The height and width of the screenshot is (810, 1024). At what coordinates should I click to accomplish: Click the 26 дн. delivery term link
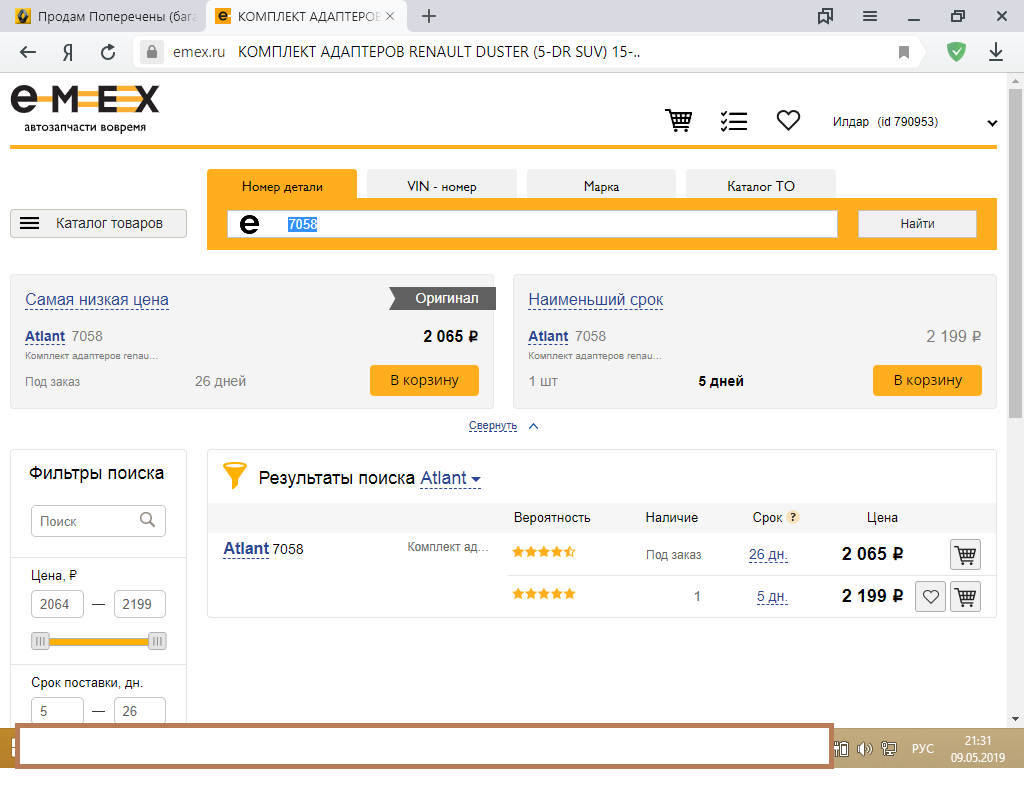pos(768,555)
